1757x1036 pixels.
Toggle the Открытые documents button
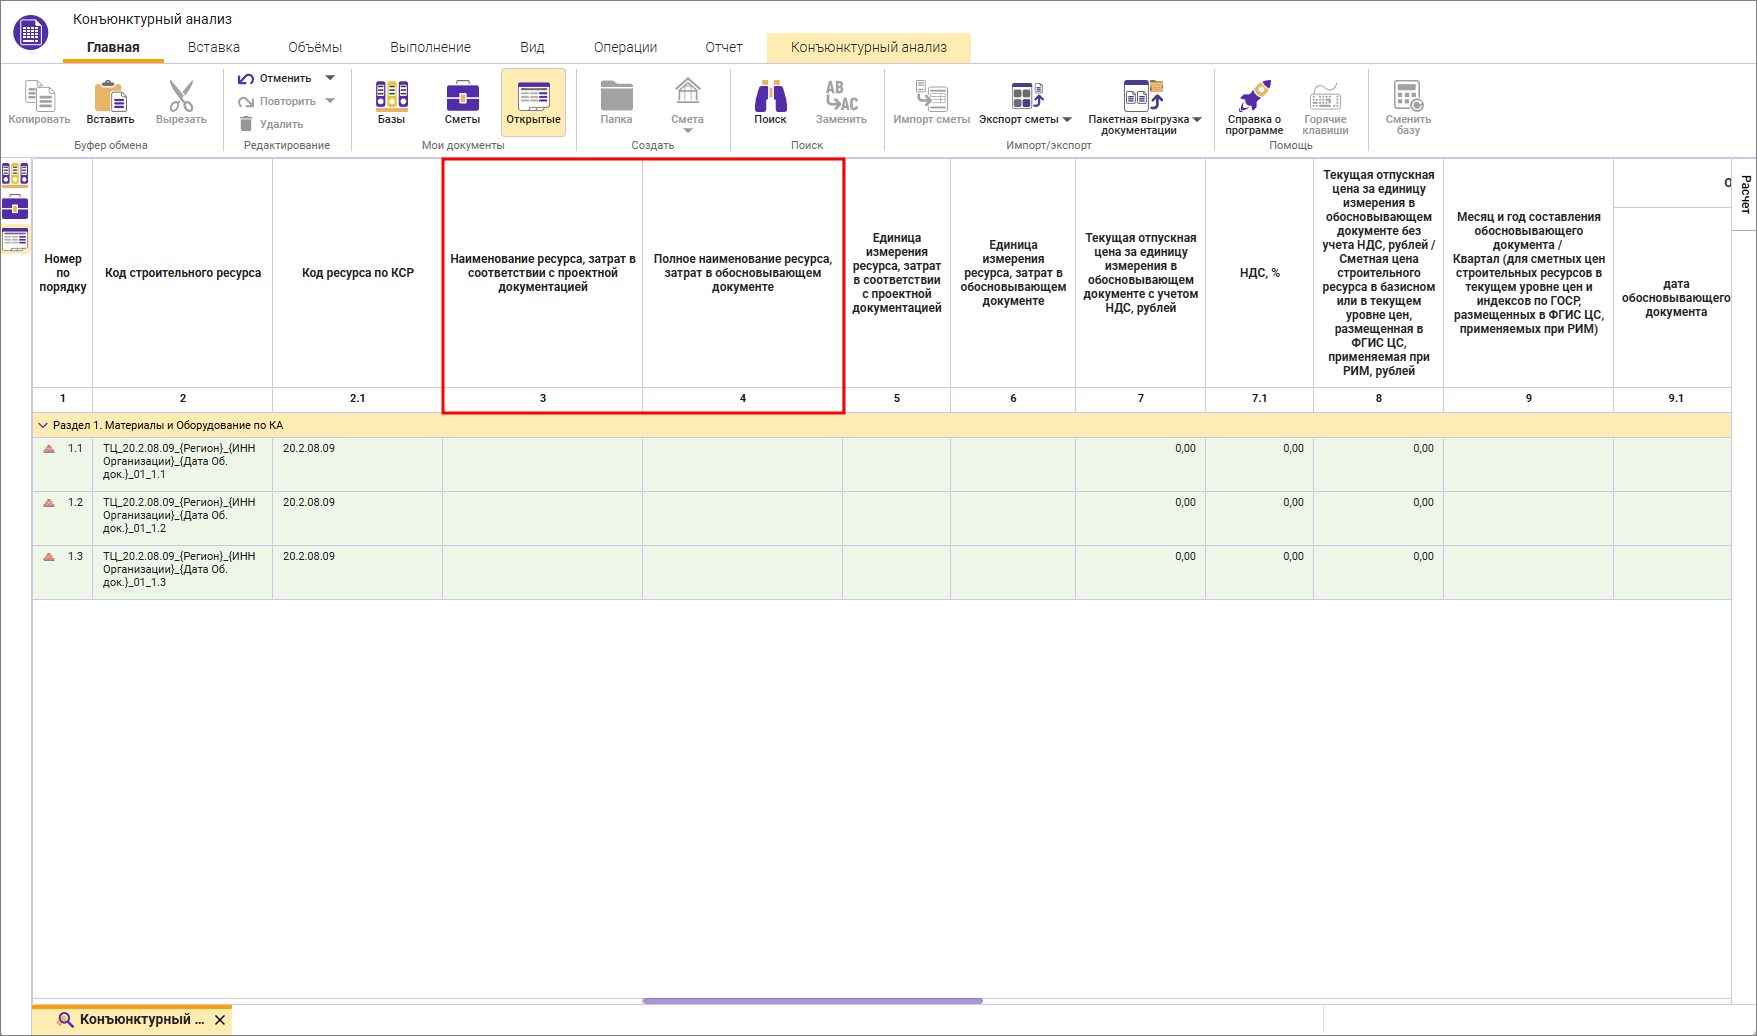533,102
